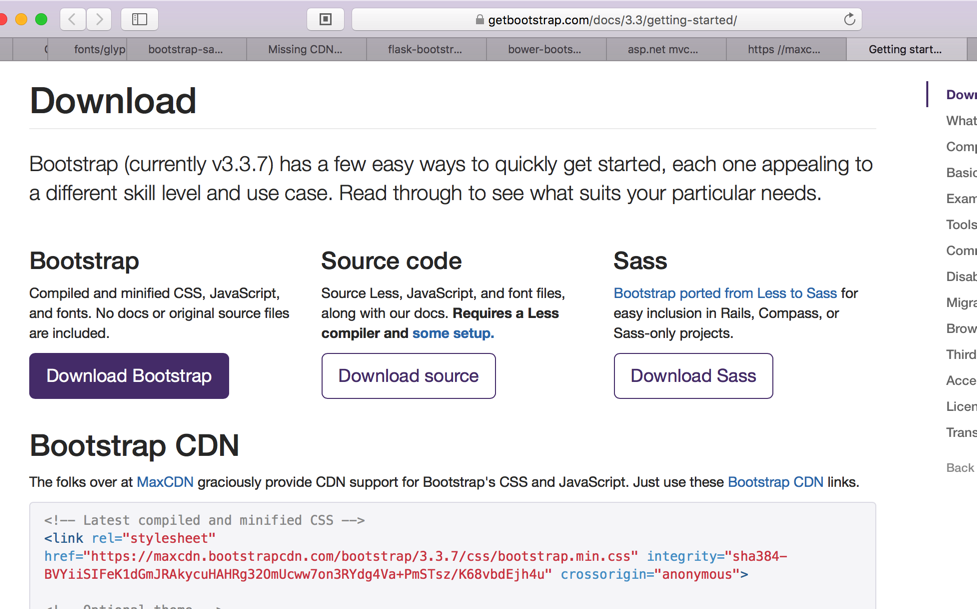The height and width of the screenshot is (609, 977).
Task: Click the 'Source code' heading
Action: pyautogui.click(x=391, y=261)
